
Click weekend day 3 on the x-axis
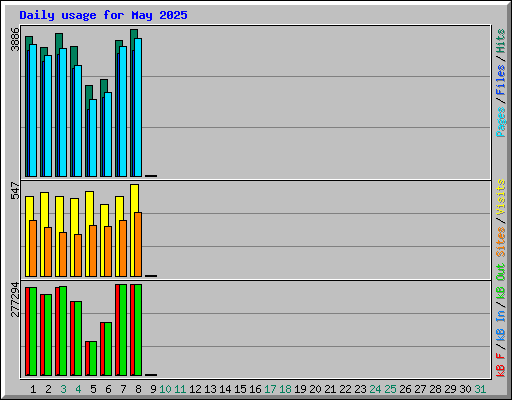click(63, 389)
